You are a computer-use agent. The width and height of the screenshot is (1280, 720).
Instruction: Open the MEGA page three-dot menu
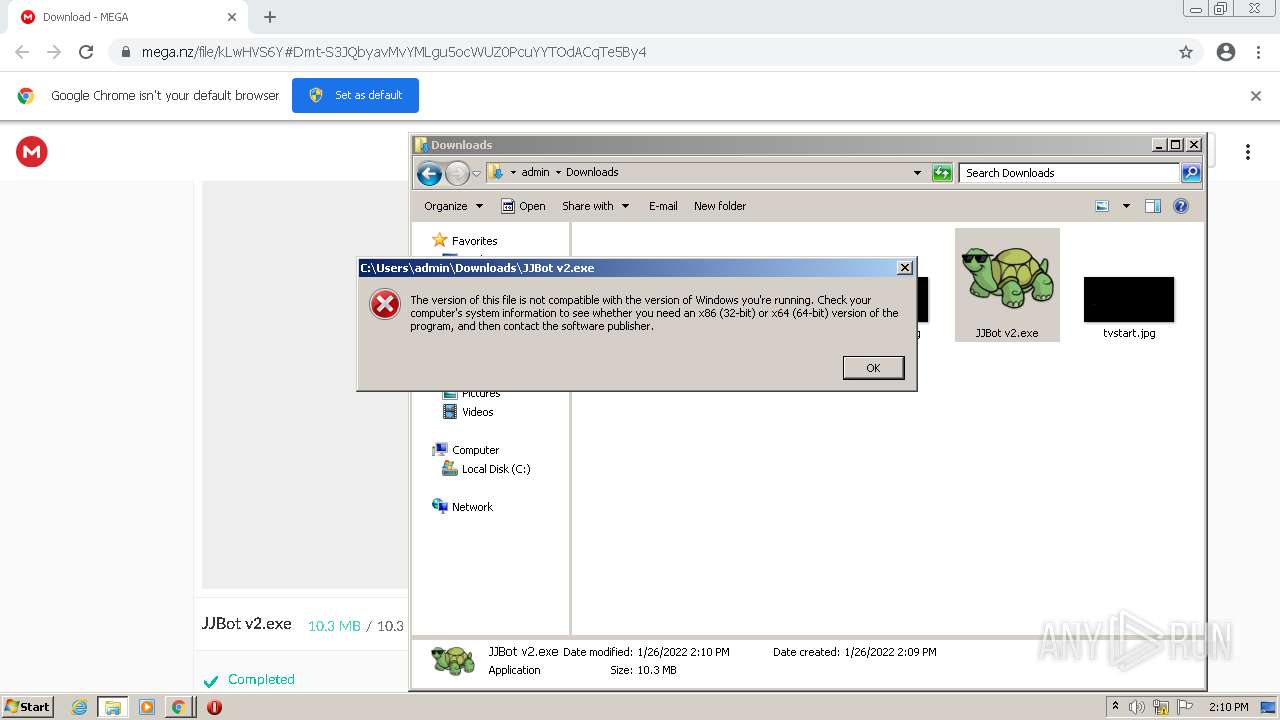pyautogui.click(x=1248, y=152)
